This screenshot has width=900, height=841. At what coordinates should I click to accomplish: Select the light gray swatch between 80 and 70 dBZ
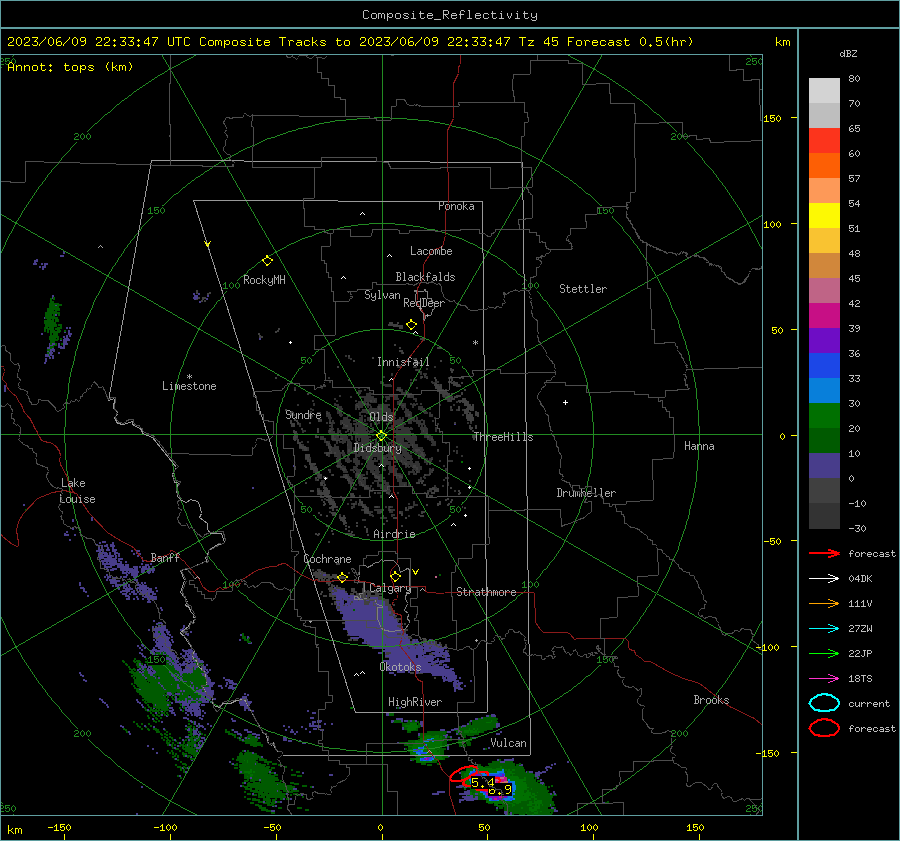(824, 91)
